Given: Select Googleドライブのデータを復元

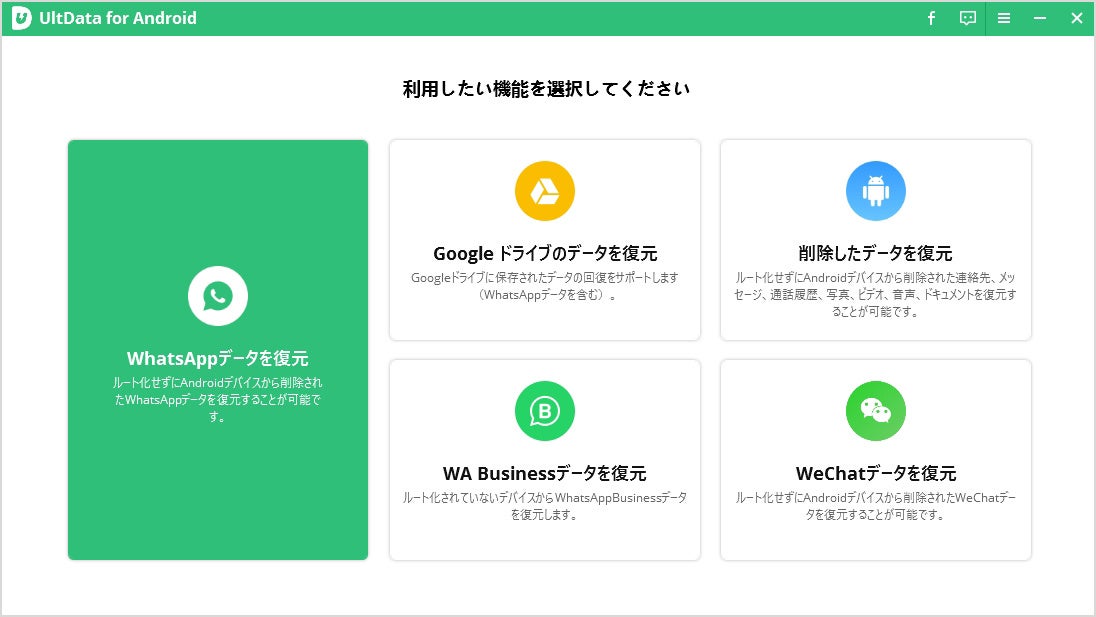Looking at the screenshot, I should click(x=545, y=240).
